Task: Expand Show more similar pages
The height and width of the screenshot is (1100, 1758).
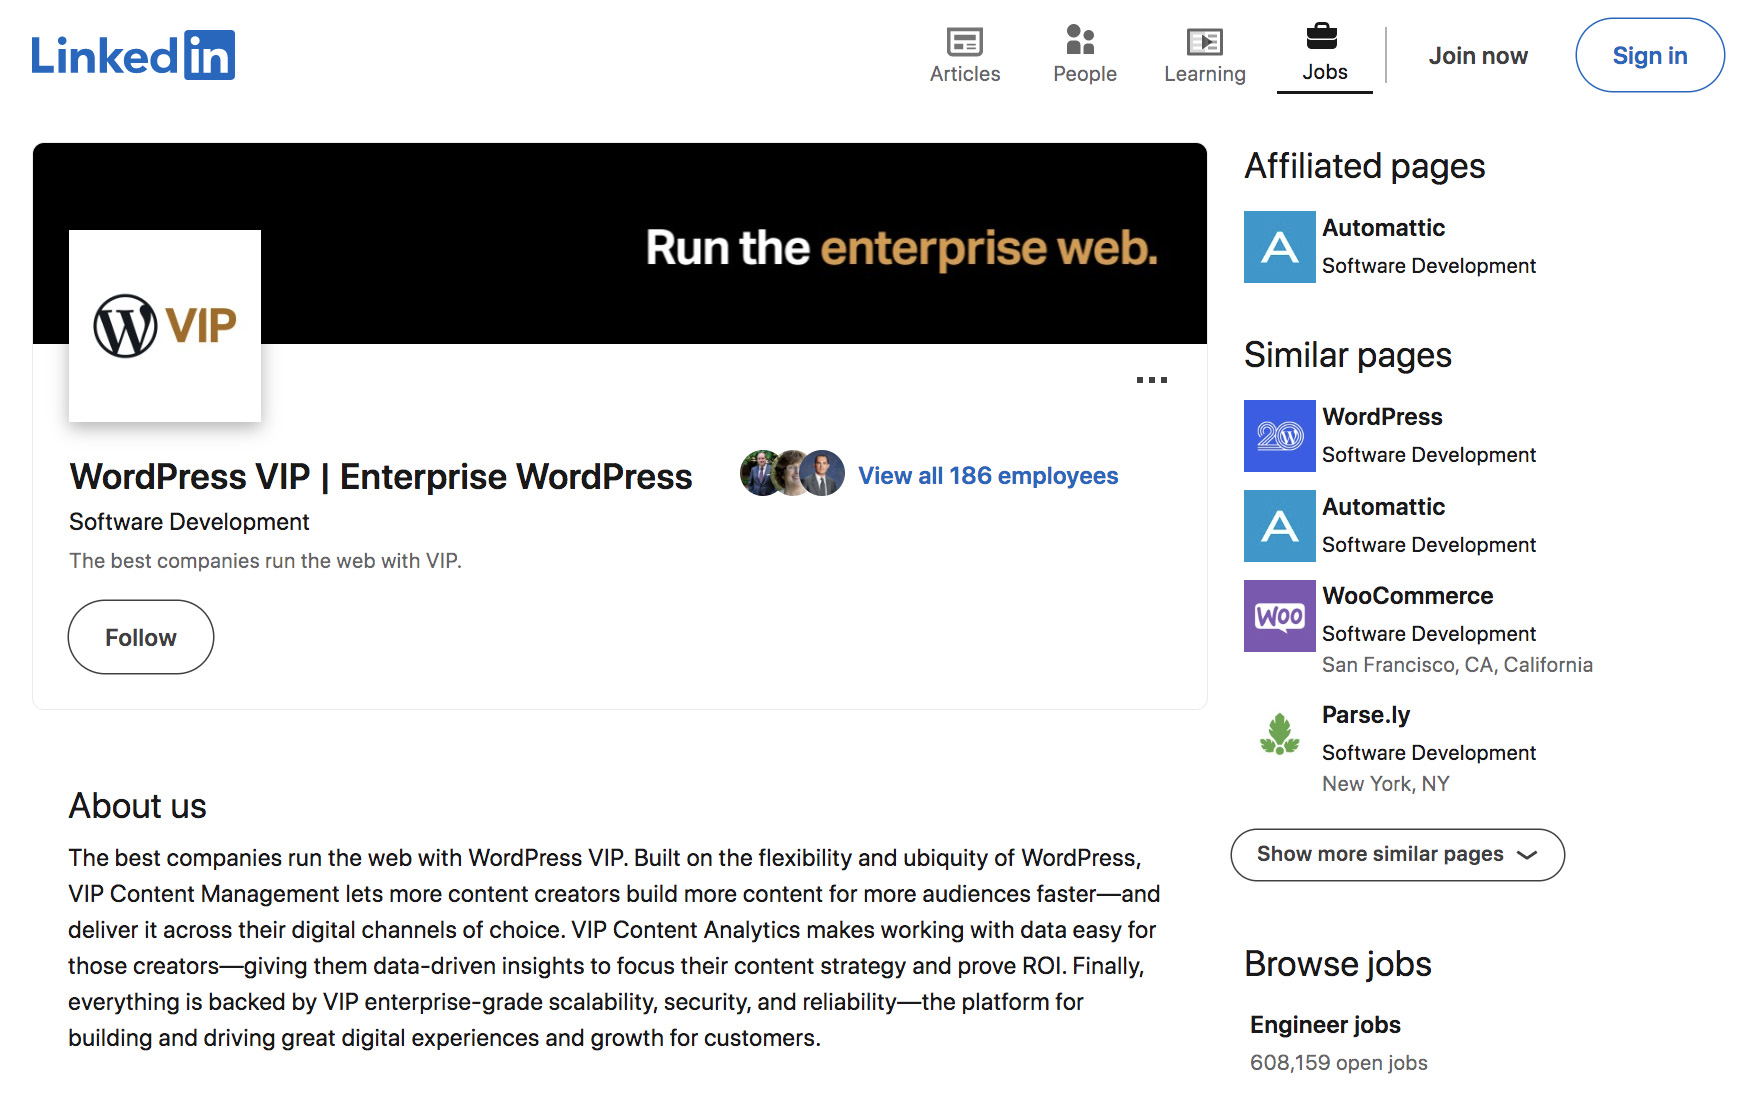Action: (1397, 855)
